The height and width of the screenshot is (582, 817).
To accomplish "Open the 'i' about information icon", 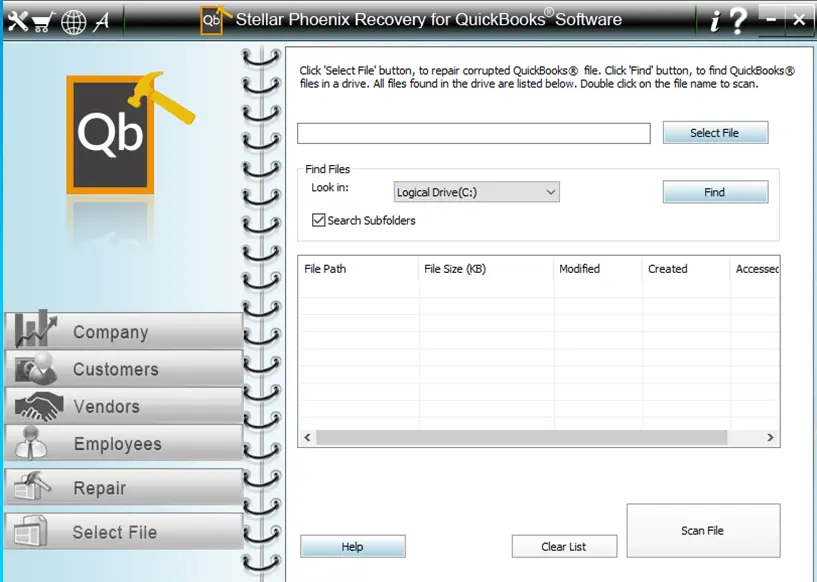I will [716, 21].
